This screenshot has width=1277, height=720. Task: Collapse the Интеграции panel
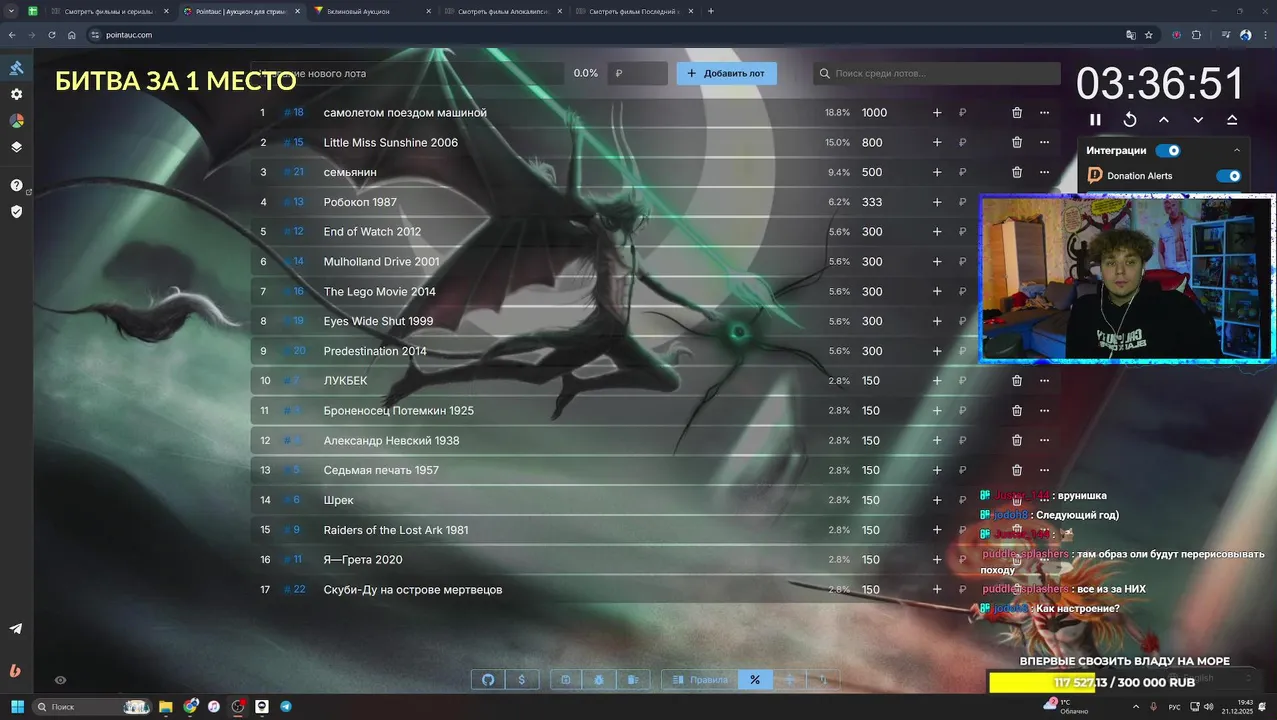click(x=1237, y=151)
